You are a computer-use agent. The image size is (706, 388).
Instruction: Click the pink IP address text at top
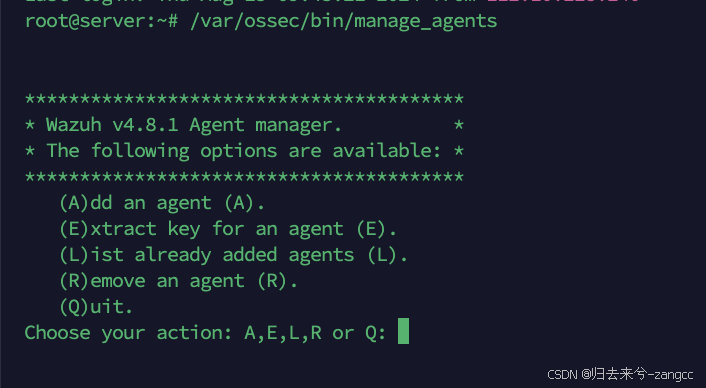point(563,1)
